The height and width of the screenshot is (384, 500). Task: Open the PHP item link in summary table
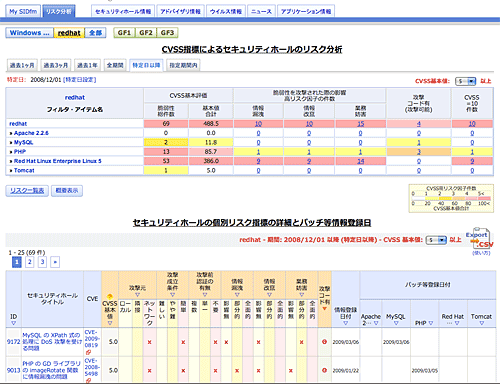[x=20, y=152]
